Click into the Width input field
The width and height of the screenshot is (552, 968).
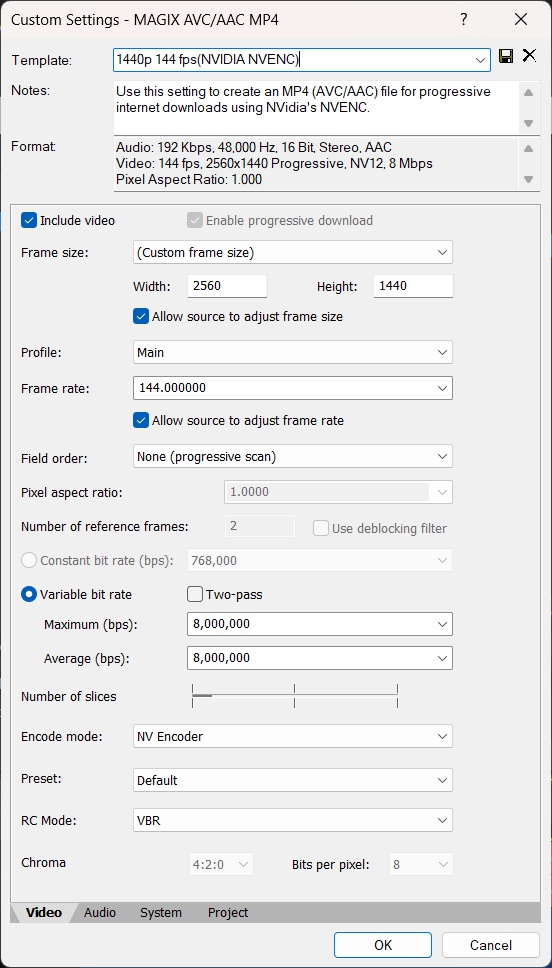coord(227,286)
